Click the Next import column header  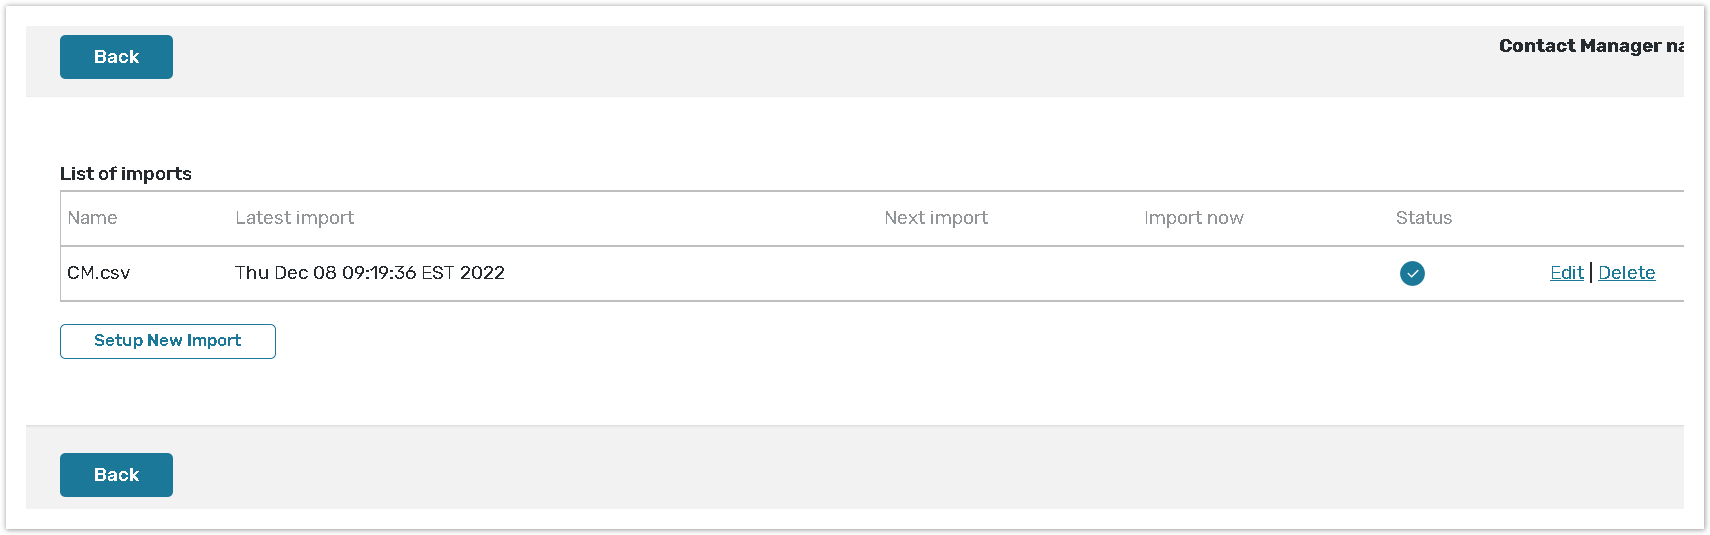[935, 218]
